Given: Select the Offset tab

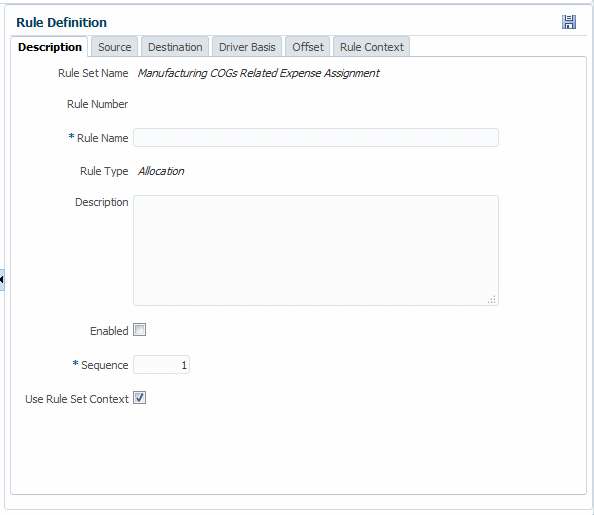Looking at the screenshot, I should pyautogui.click(x=308, y=47).
